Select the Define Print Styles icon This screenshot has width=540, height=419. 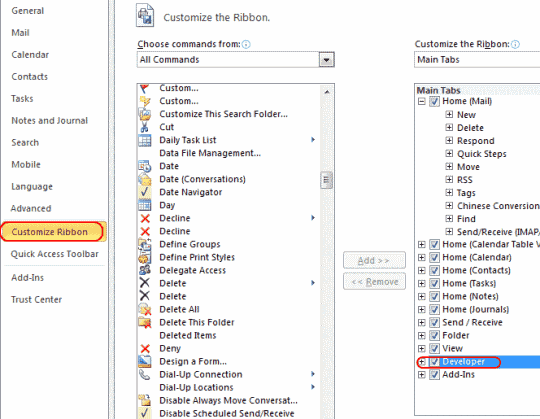pyautogui.click(x=145, y=257)
